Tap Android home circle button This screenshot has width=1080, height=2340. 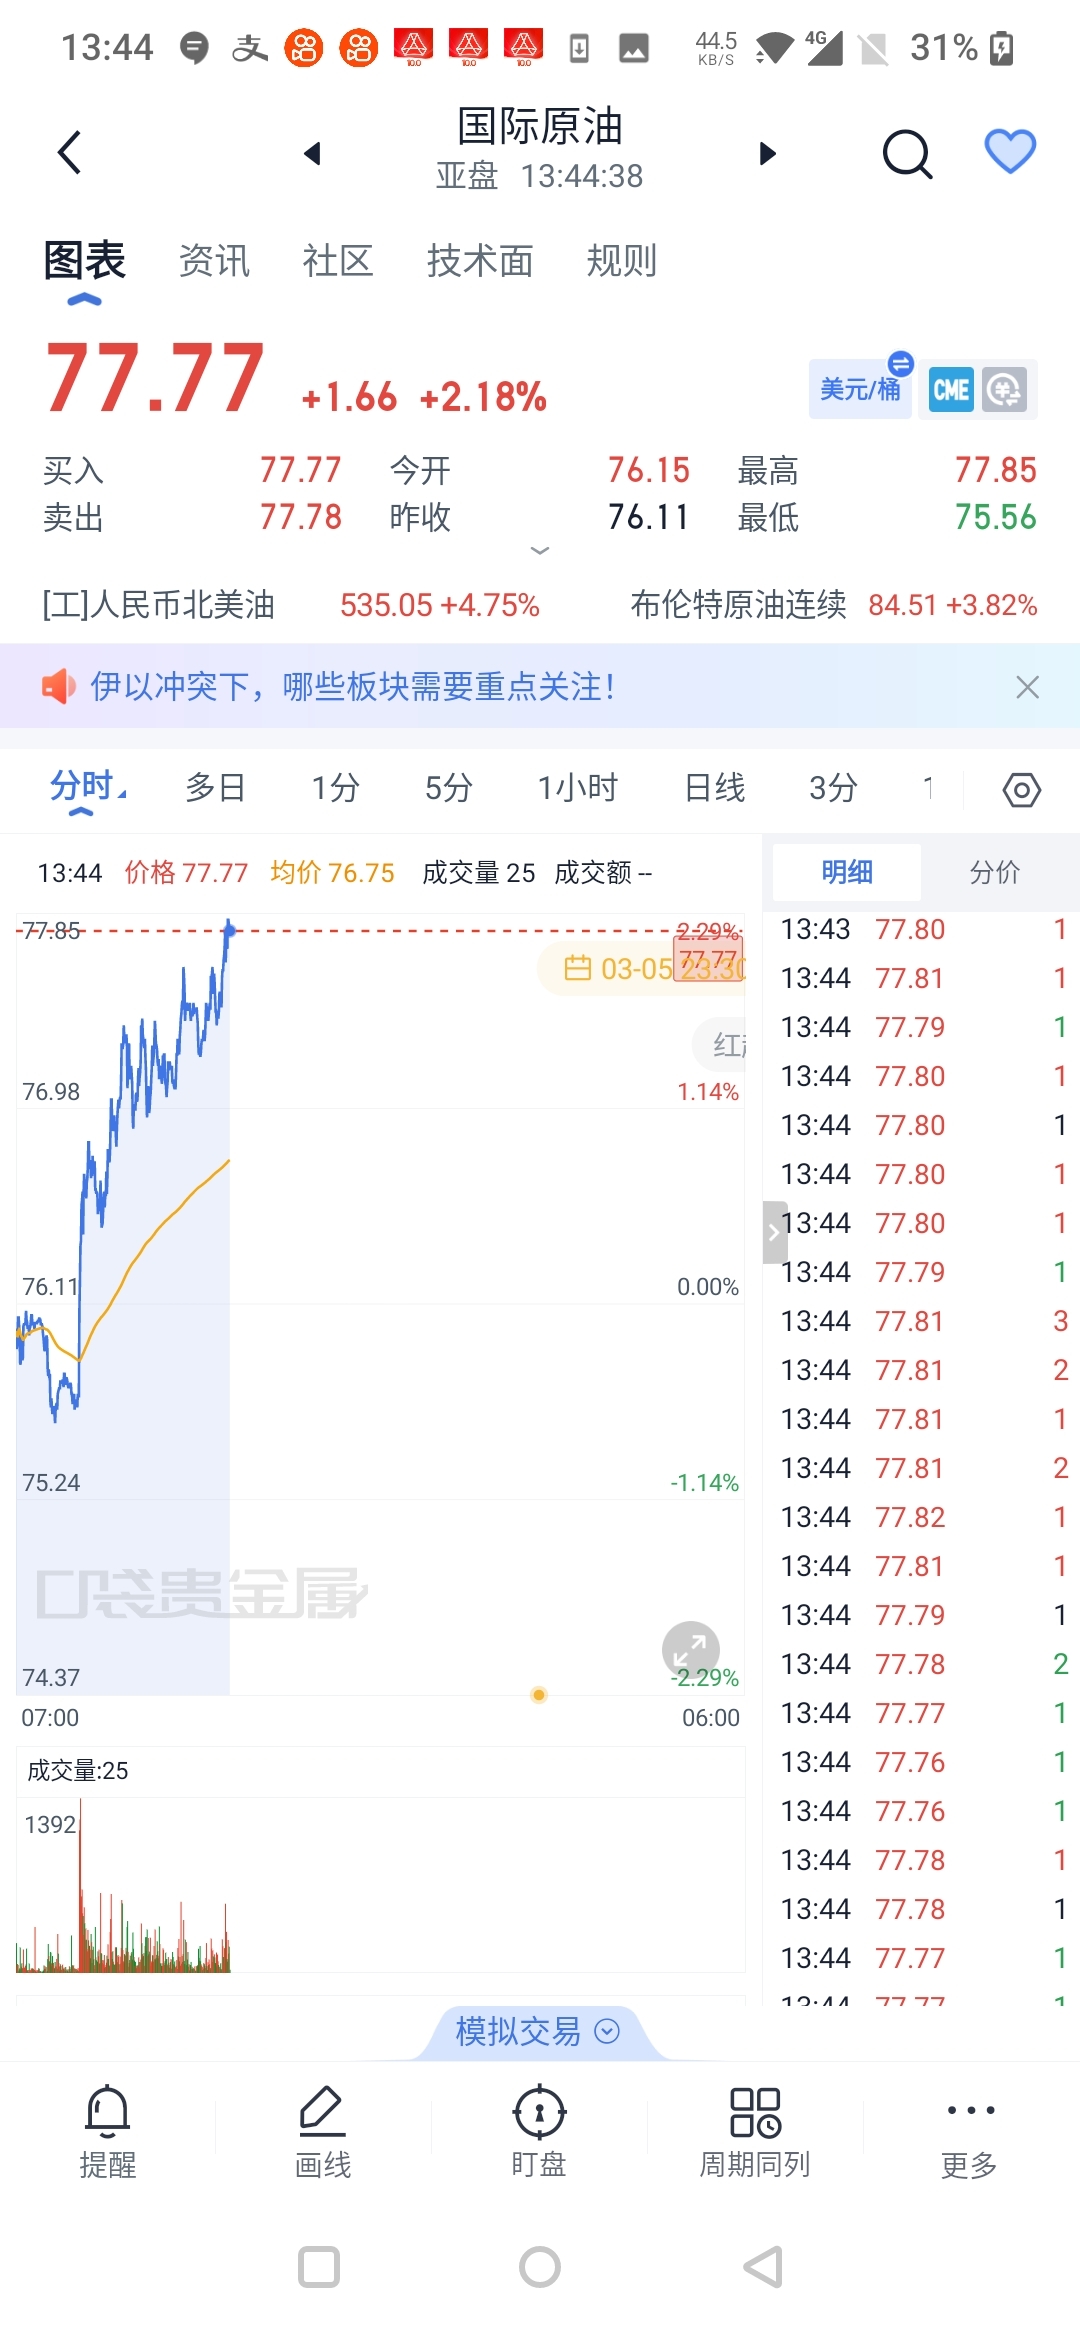tap(540, 2267)
